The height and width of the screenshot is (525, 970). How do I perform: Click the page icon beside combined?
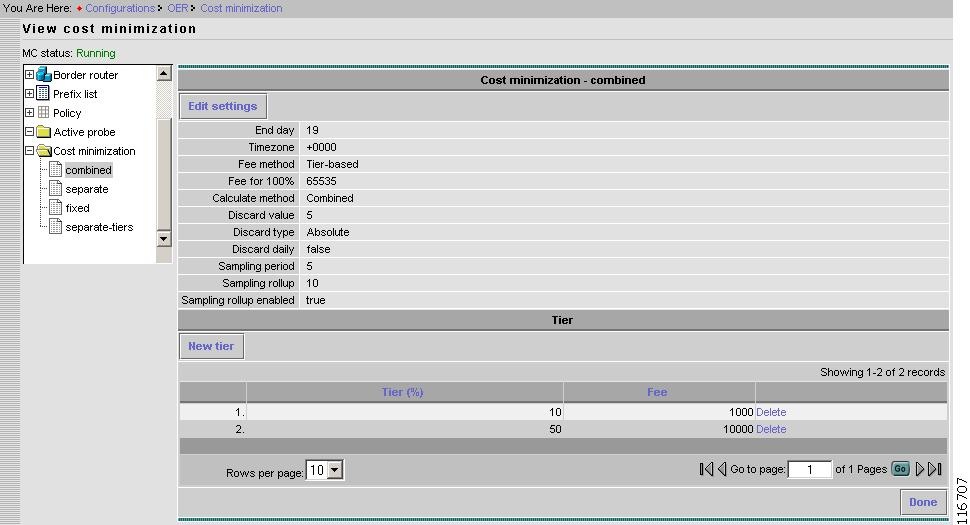(56, 169)
